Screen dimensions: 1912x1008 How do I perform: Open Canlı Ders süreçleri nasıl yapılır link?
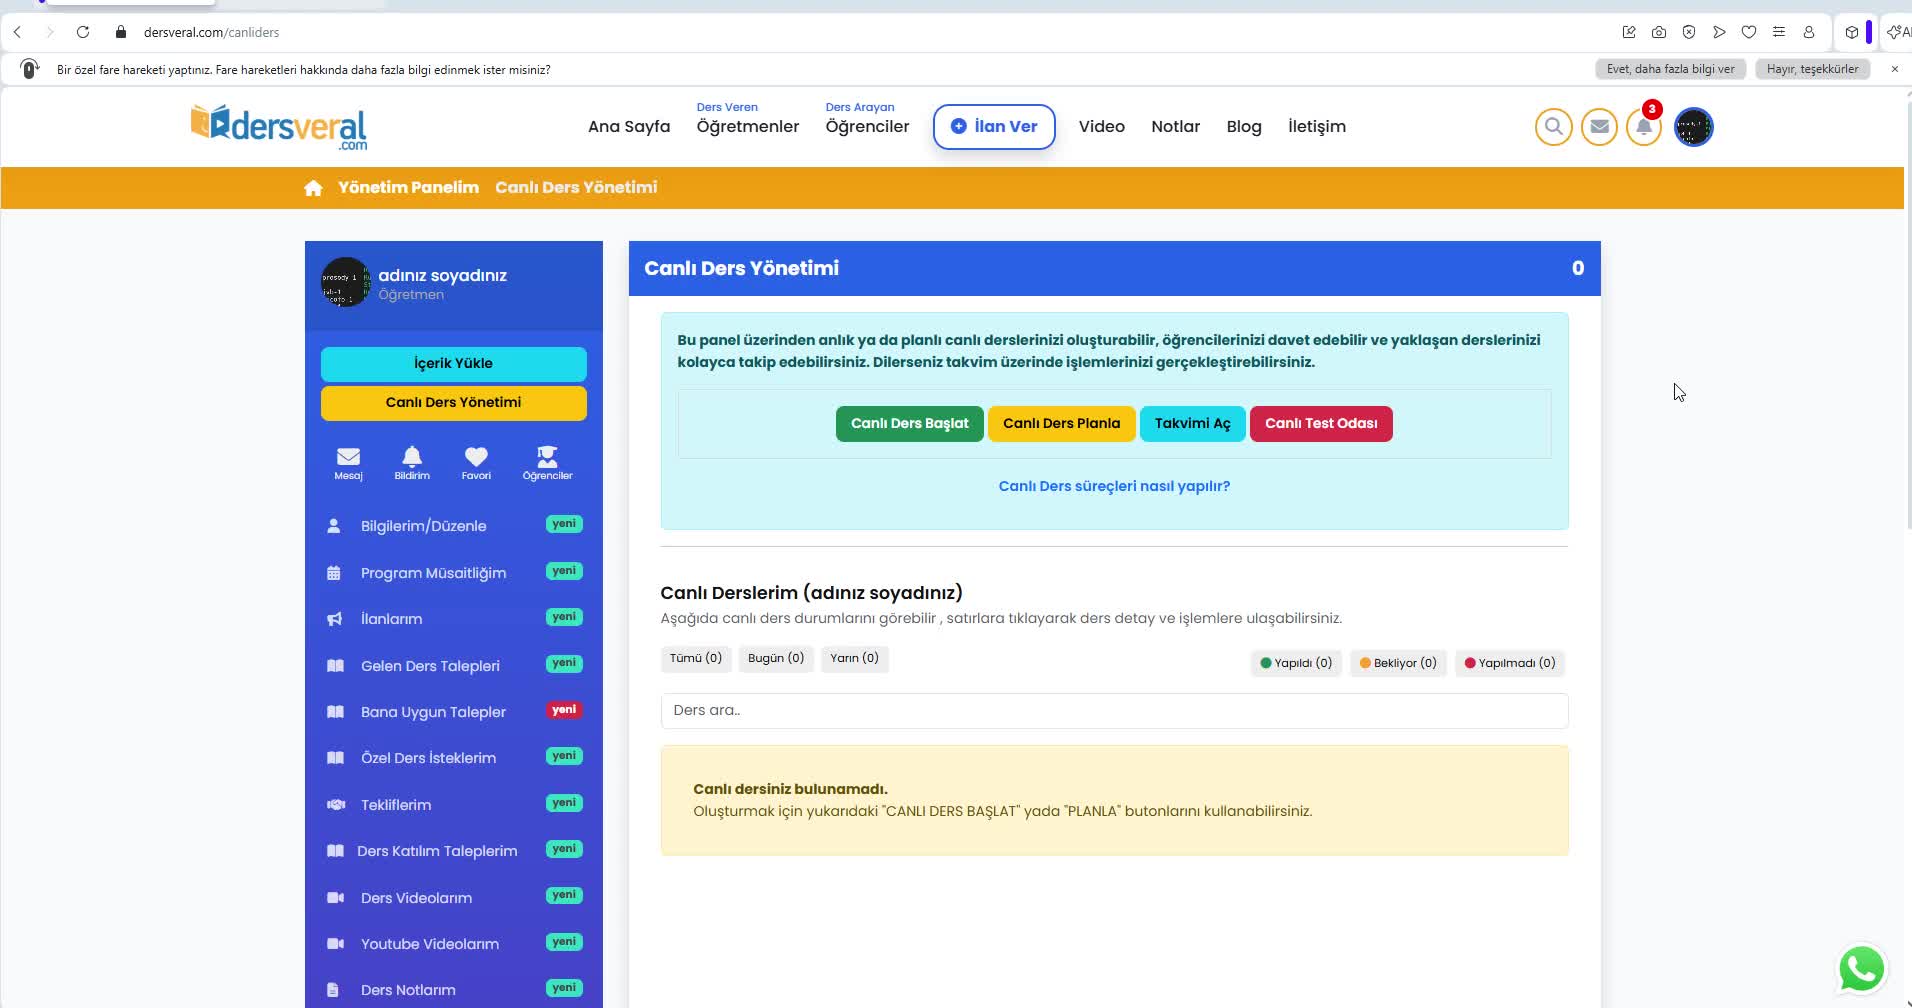[1114, 486]
